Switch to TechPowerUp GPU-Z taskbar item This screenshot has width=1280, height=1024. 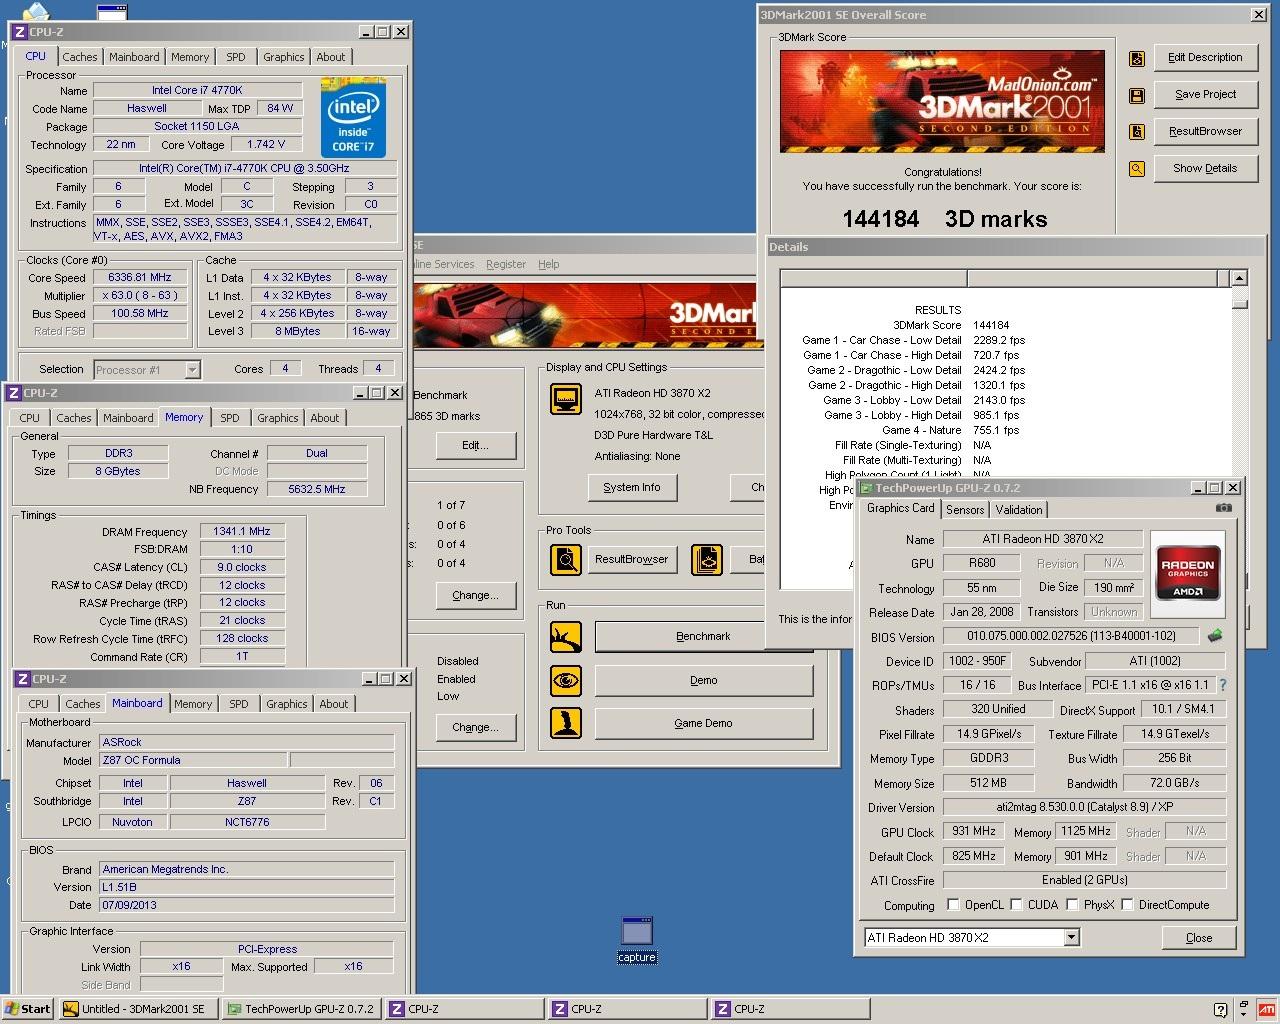[x=301, y=1009]
